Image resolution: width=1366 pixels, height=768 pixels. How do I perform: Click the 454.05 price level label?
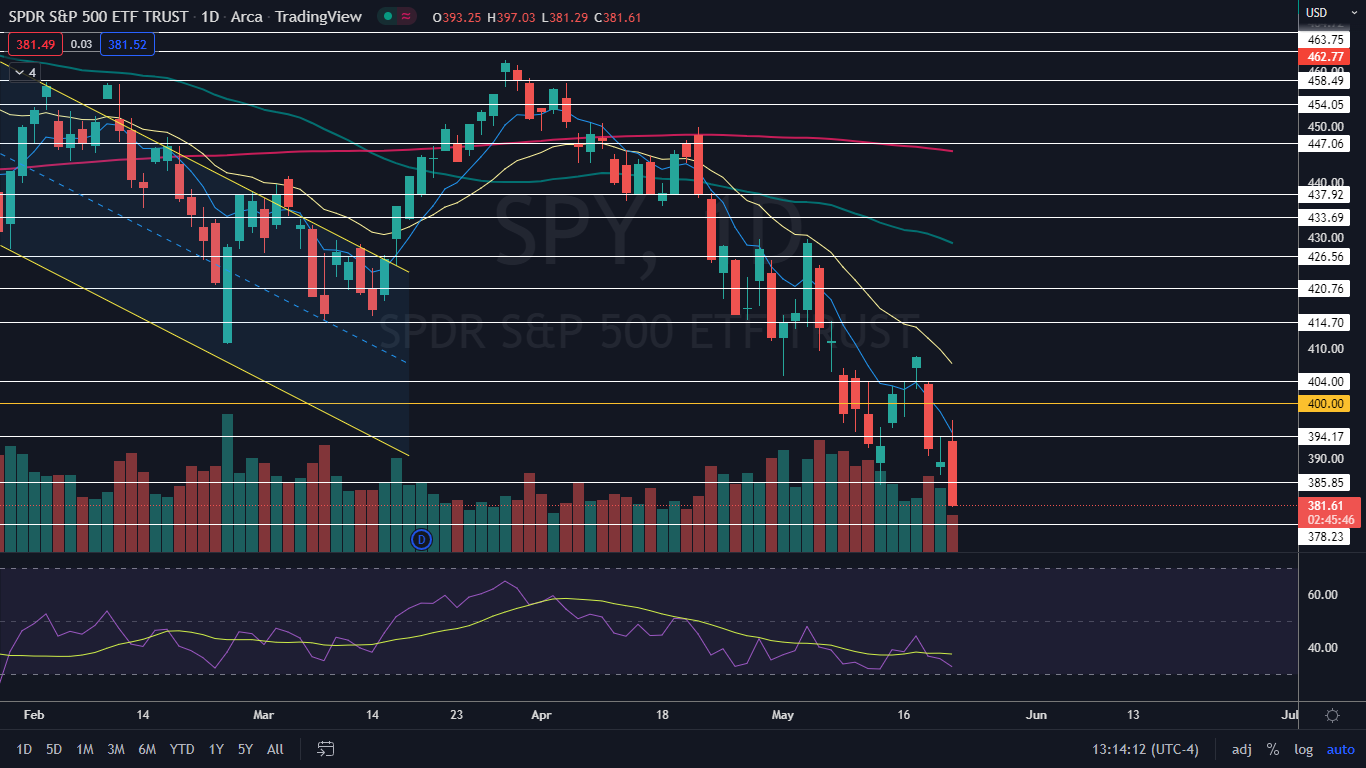click(x=1325, y=104)
